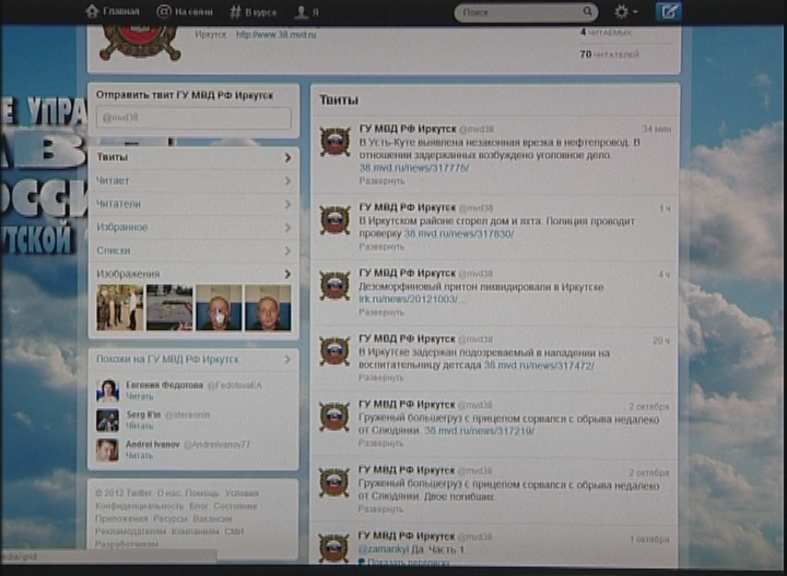Viewport: 787px width, 576px height.
Task: Click the 4 читаемых counter
Action: (x=606, y=32)
